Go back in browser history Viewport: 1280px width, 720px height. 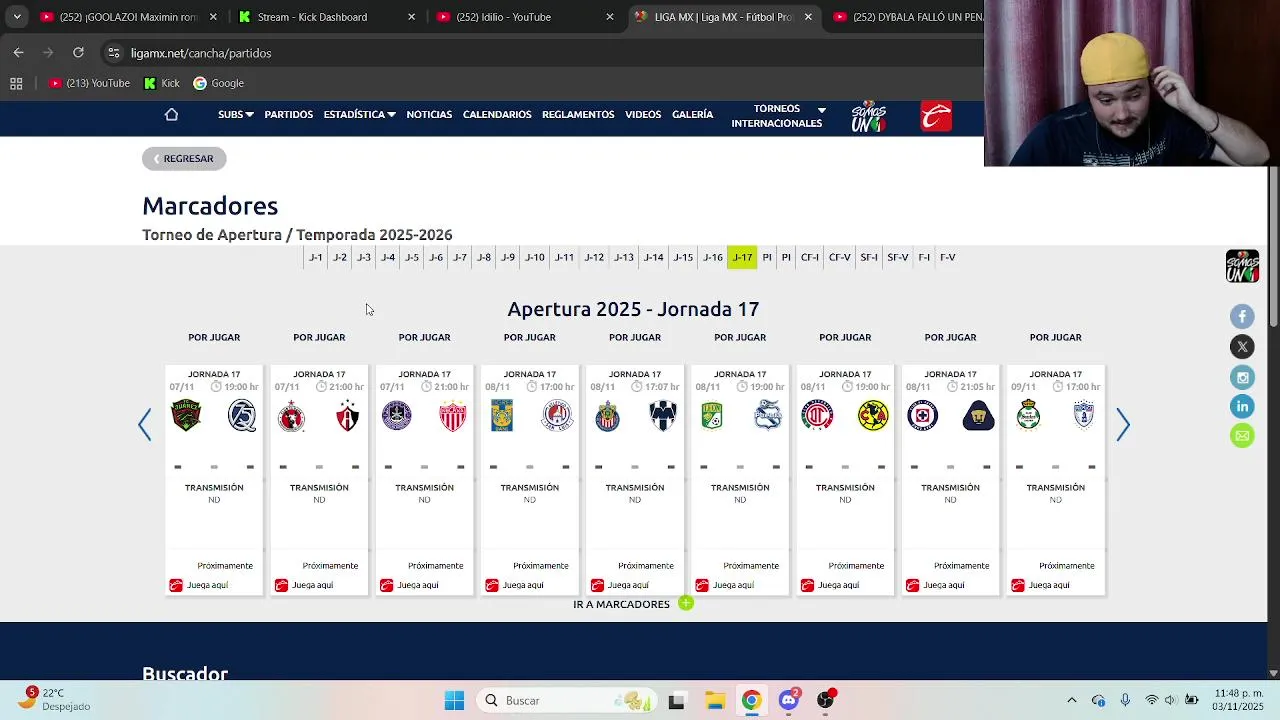(x=19, y=53)
